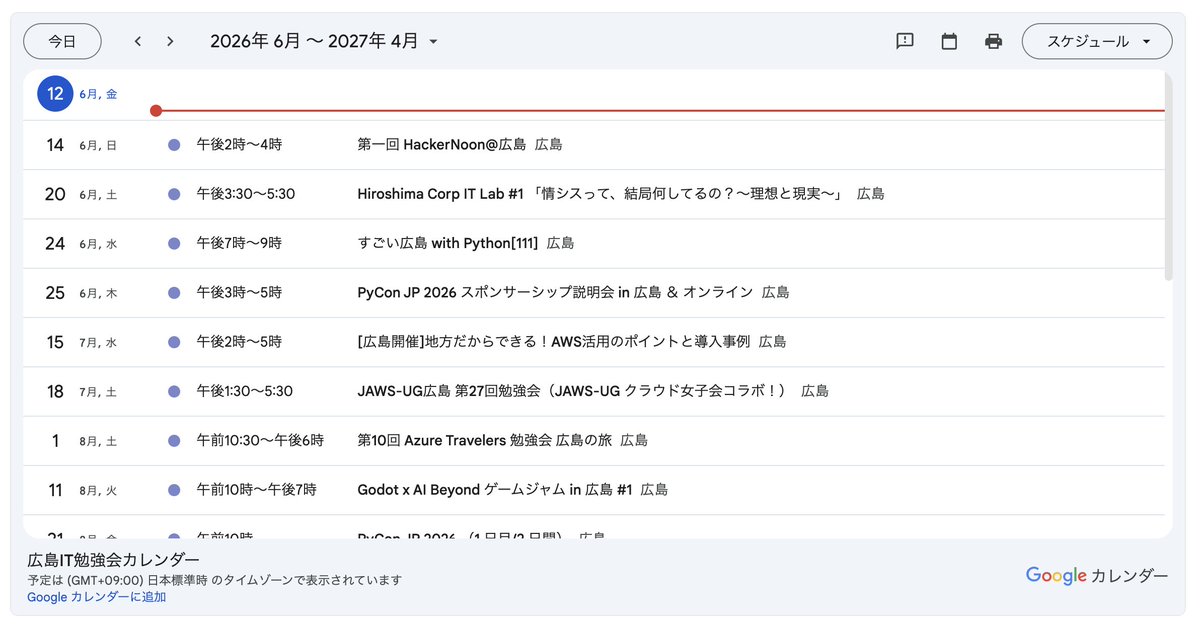Click the date 20 in 6月, 土 row

pyautogui.click(x=55, y=194)
